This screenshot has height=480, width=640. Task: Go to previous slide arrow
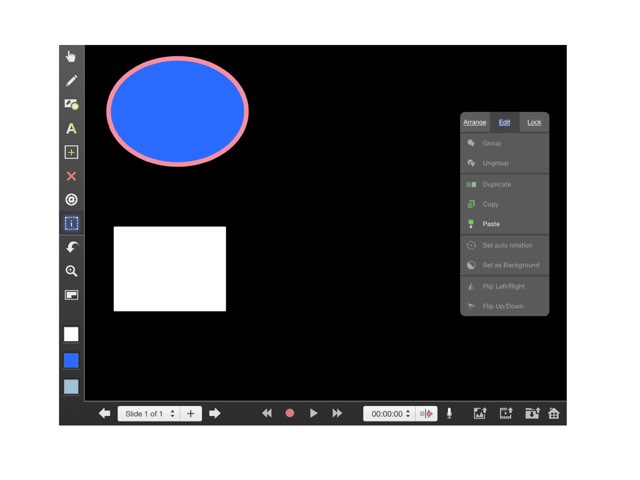pos(104,413)
